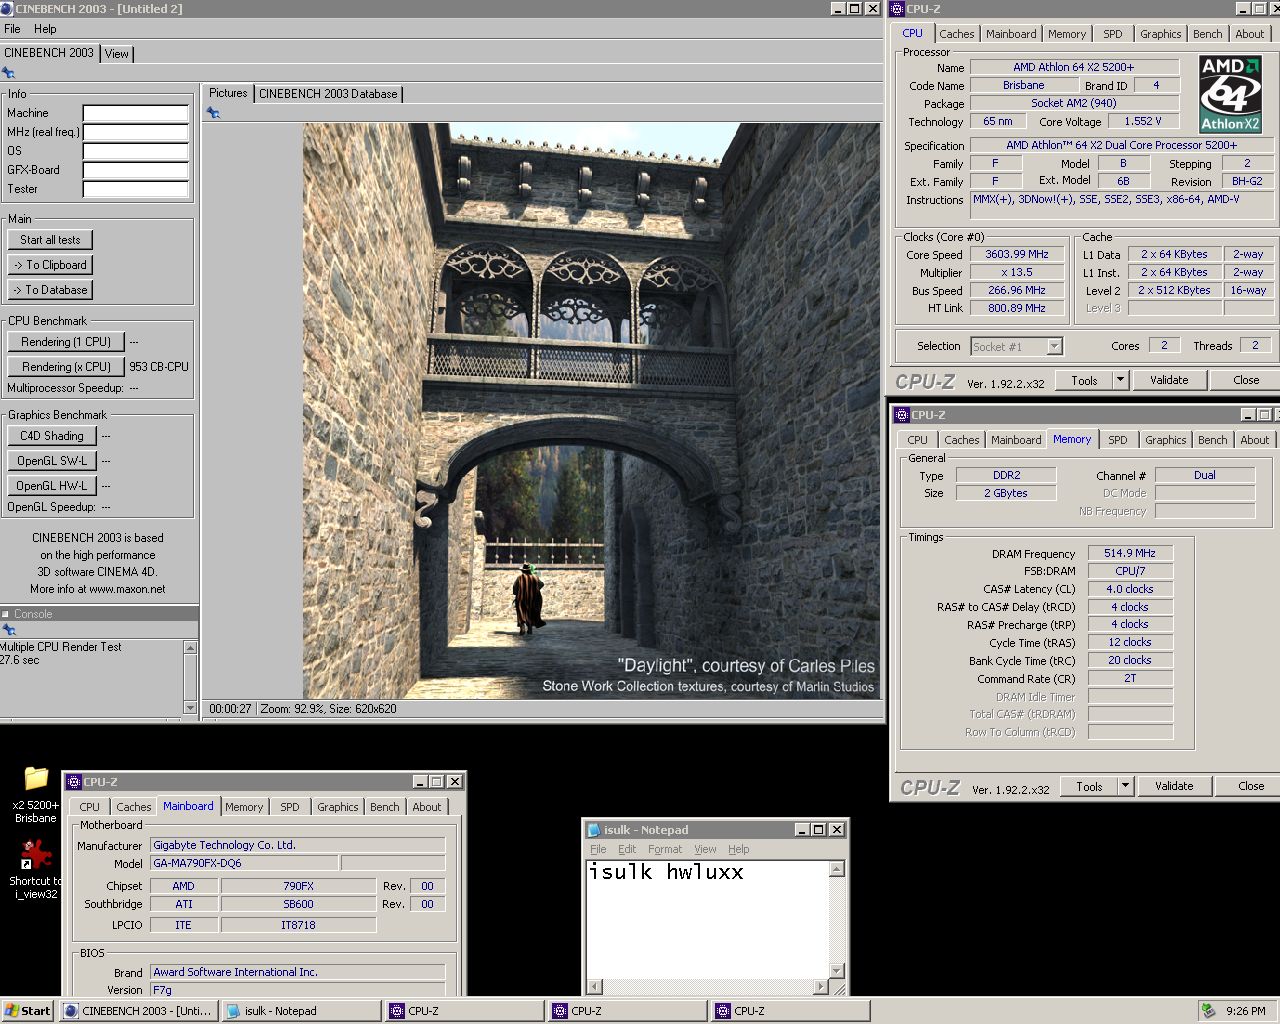Open the Tools dropdown arrow in the CPU window of CPU-Z
The width and height of the screenshot is (1280, 1024).
[x=1120, y=380]
